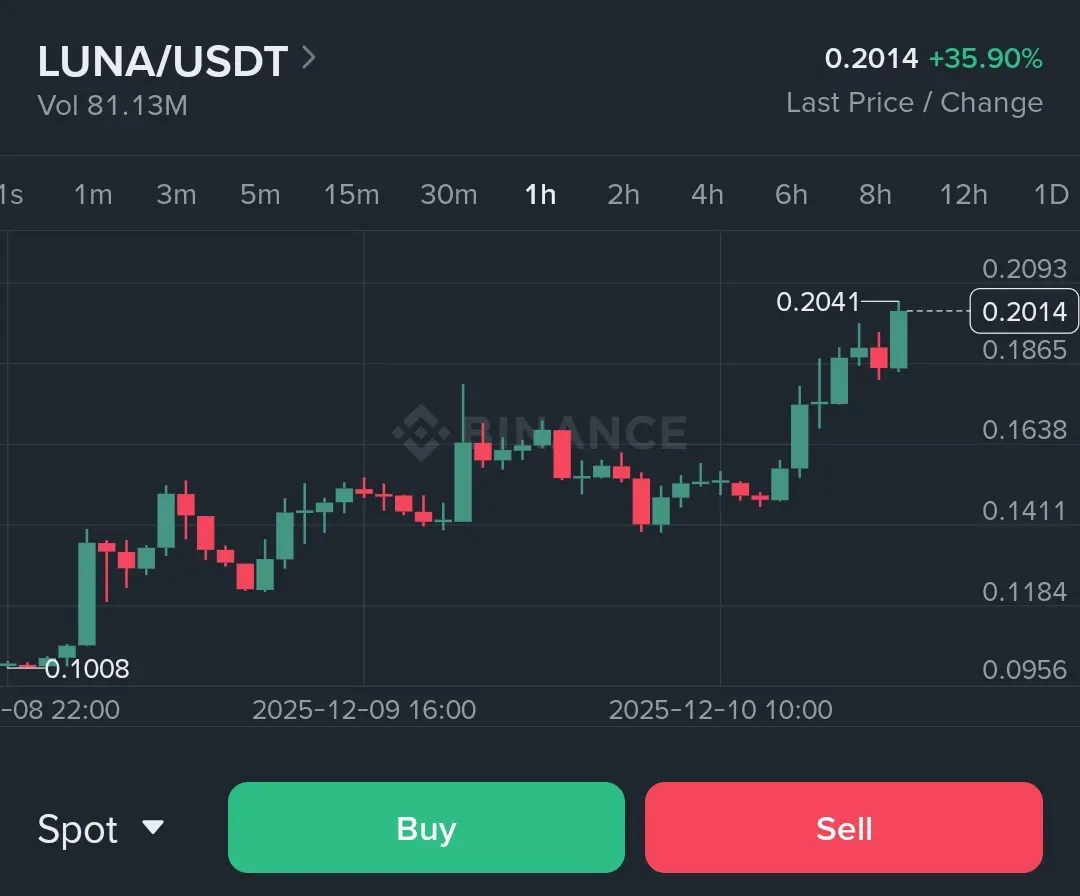Image resolution: width=1080 pixels, height=896 pixels.
Task: Click the 2025-12-09 16:00 time label
Action: [x=364, y=709]
